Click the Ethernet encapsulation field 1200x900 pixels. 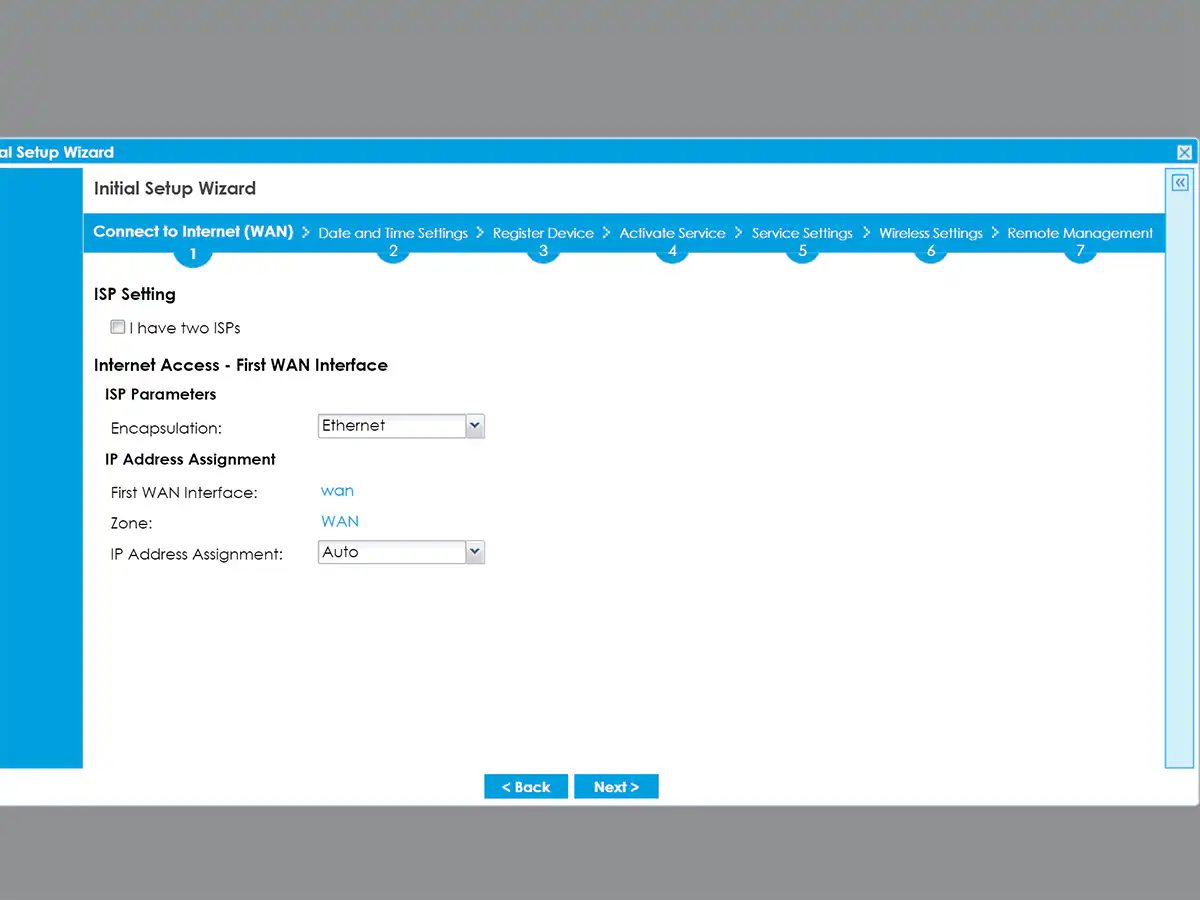pos(392,426)
